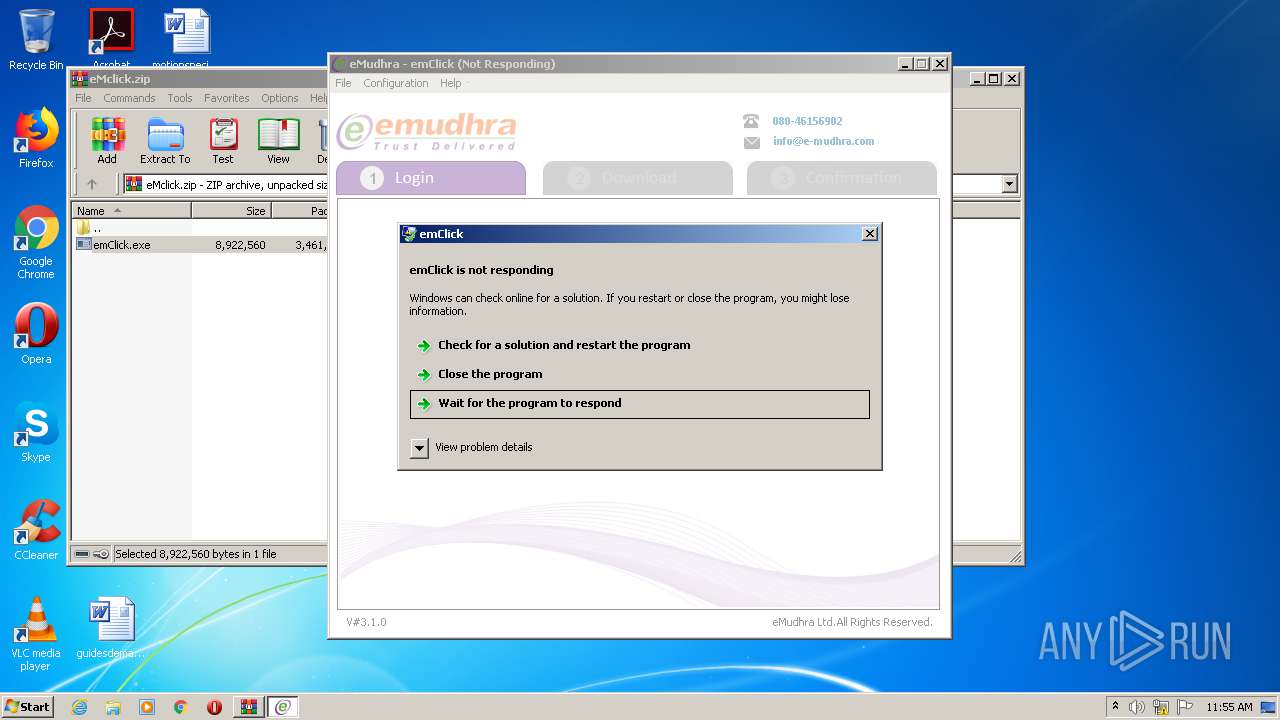Open WinRAR Options menu
This screenshot has height=720, width=1280.
pos(280,98)
